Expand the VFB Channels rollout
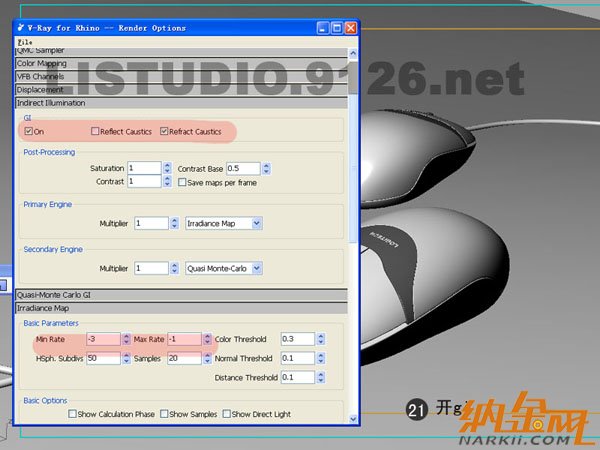This screenshot has height=450, width=600. (x=181, y=77)
